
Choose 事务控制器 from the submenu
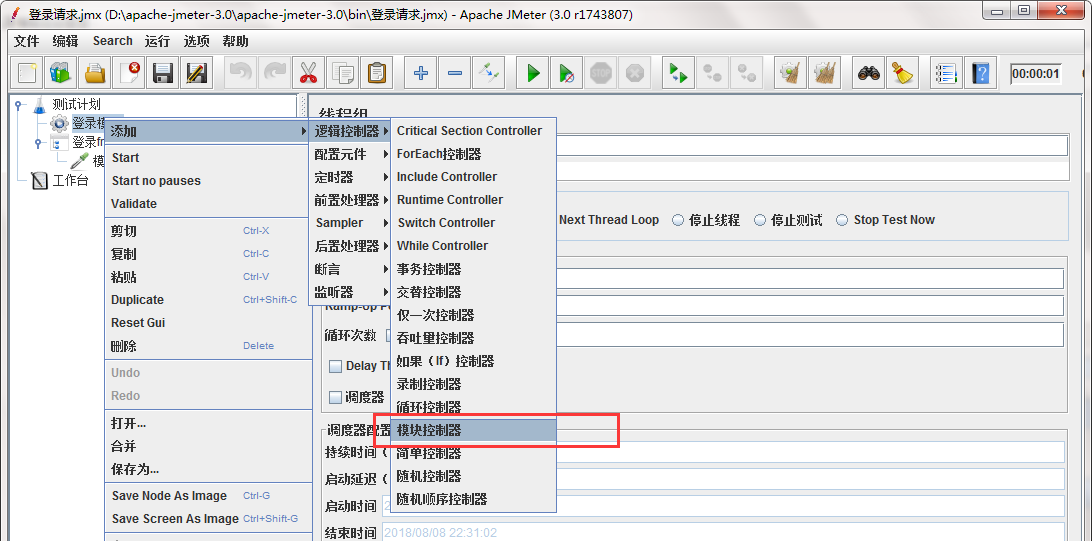(474, 269)
